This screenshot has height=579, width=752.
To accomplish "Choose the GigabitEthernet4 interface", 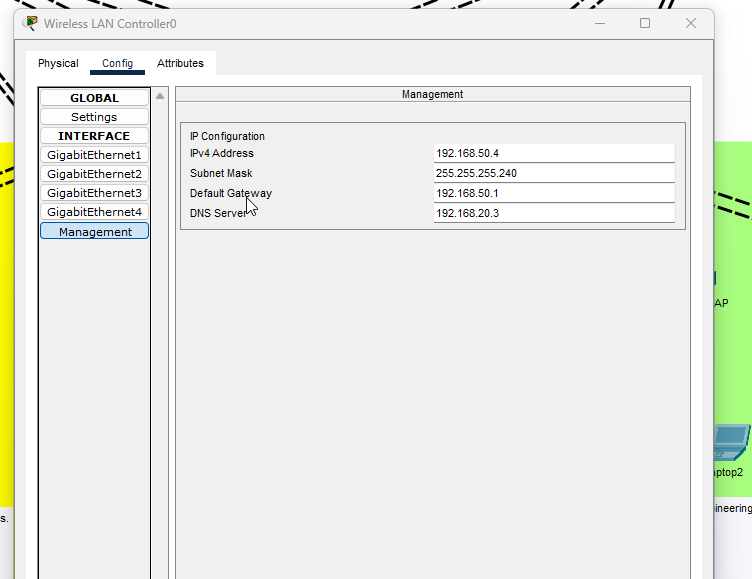I will (94, 212).
